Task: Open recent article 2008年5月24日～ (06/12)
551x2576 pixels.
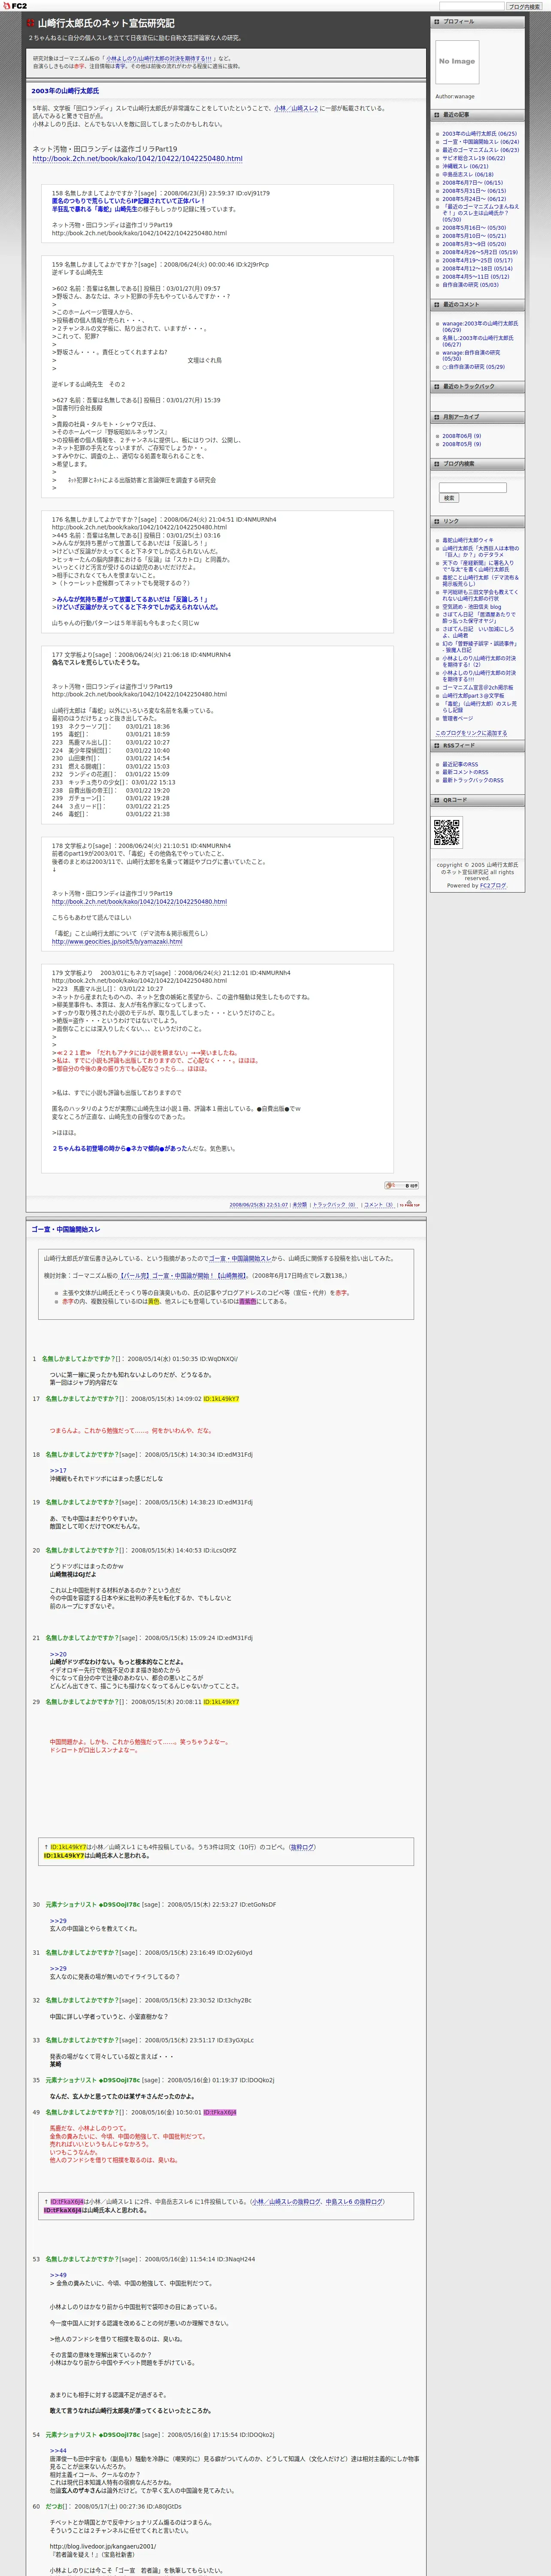Action: [x=474, y=199]
